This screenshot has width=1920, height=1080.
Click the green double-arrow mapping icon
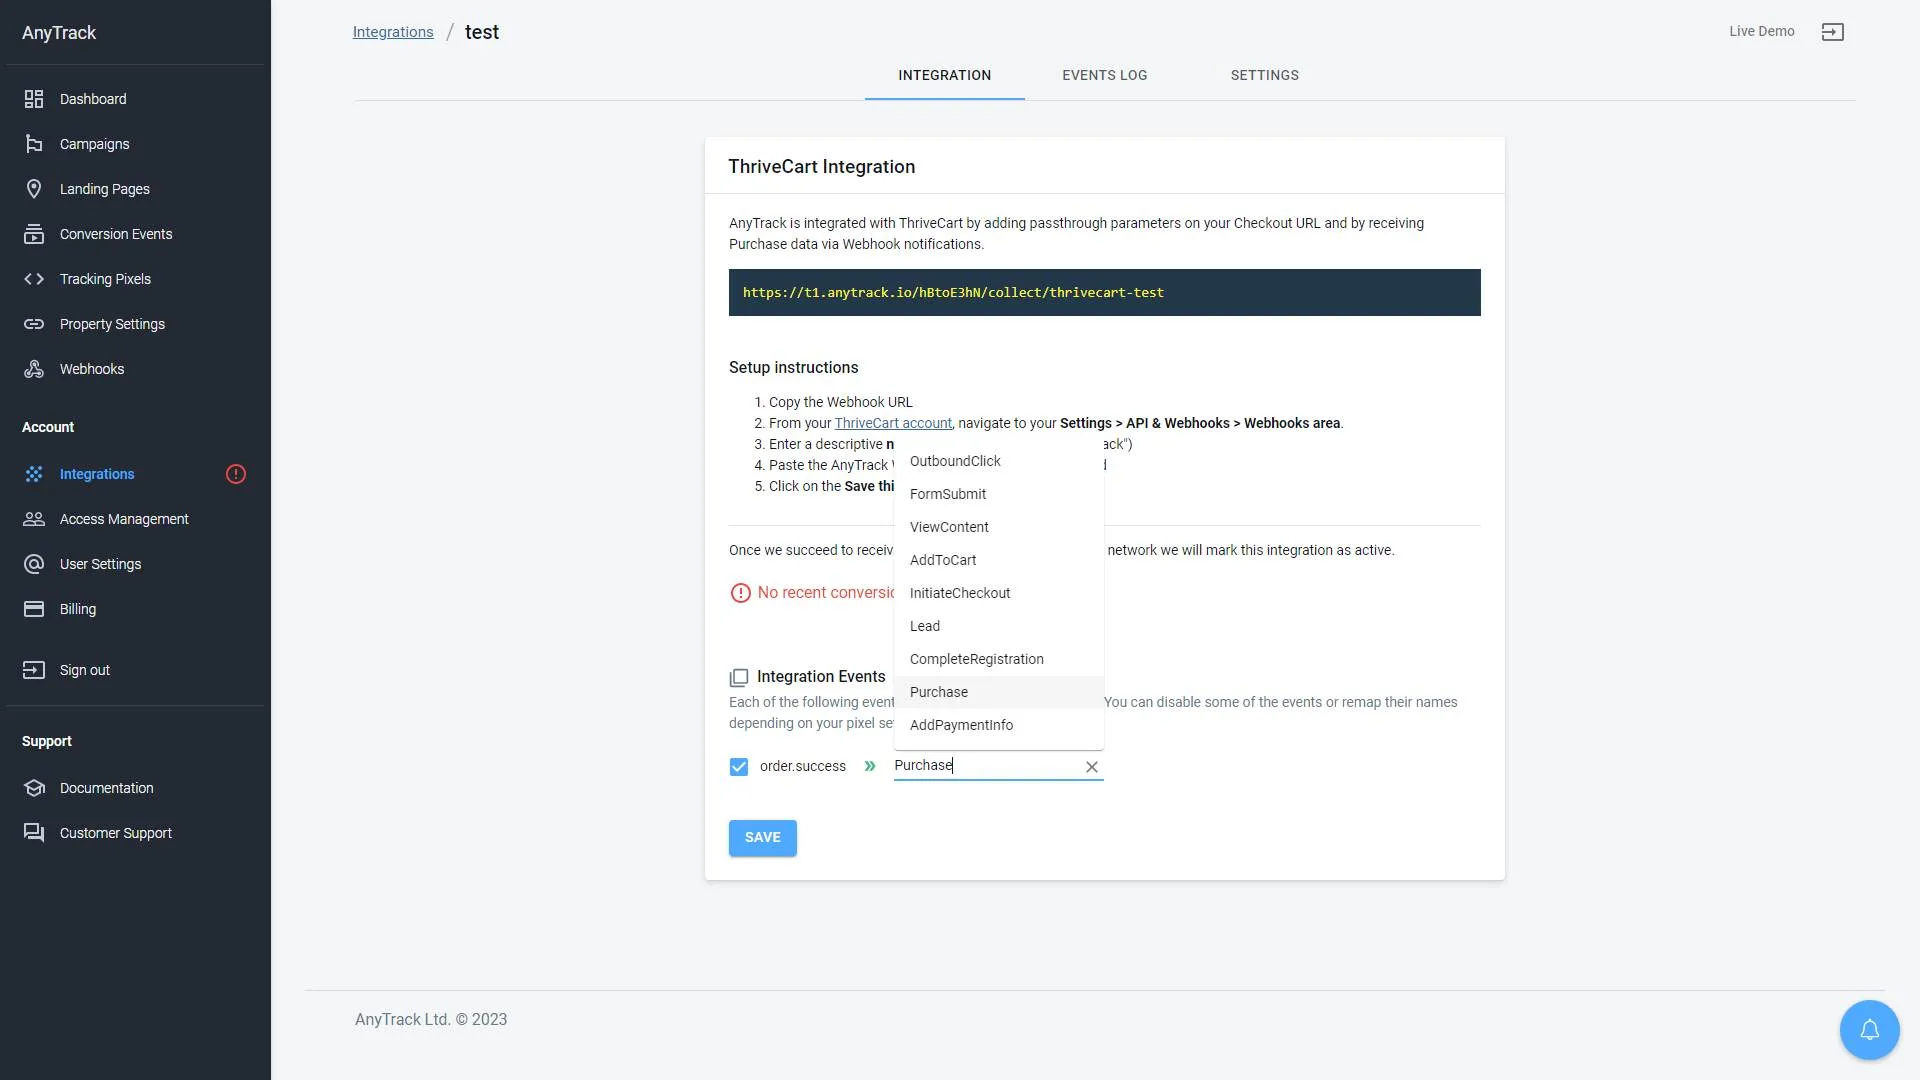point(870,766)
